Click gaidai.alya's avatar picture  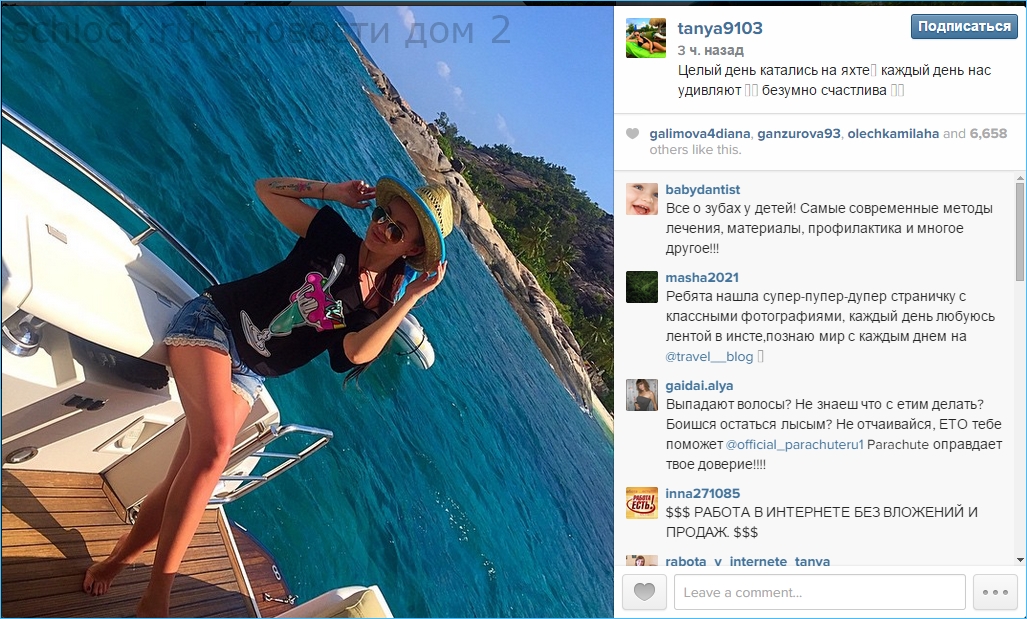[x=642, y=395]
